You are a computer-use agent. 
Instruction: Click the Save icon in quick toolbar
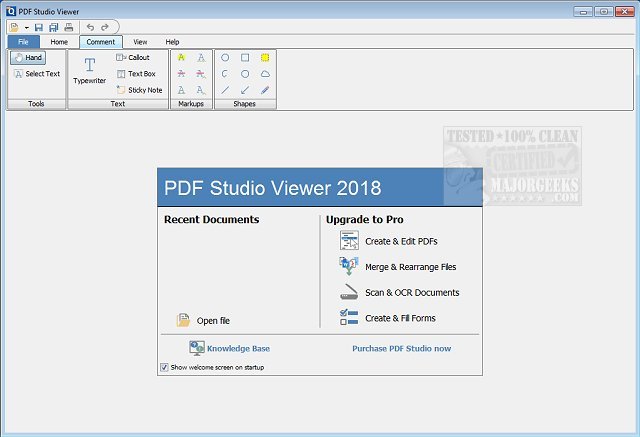39,27
